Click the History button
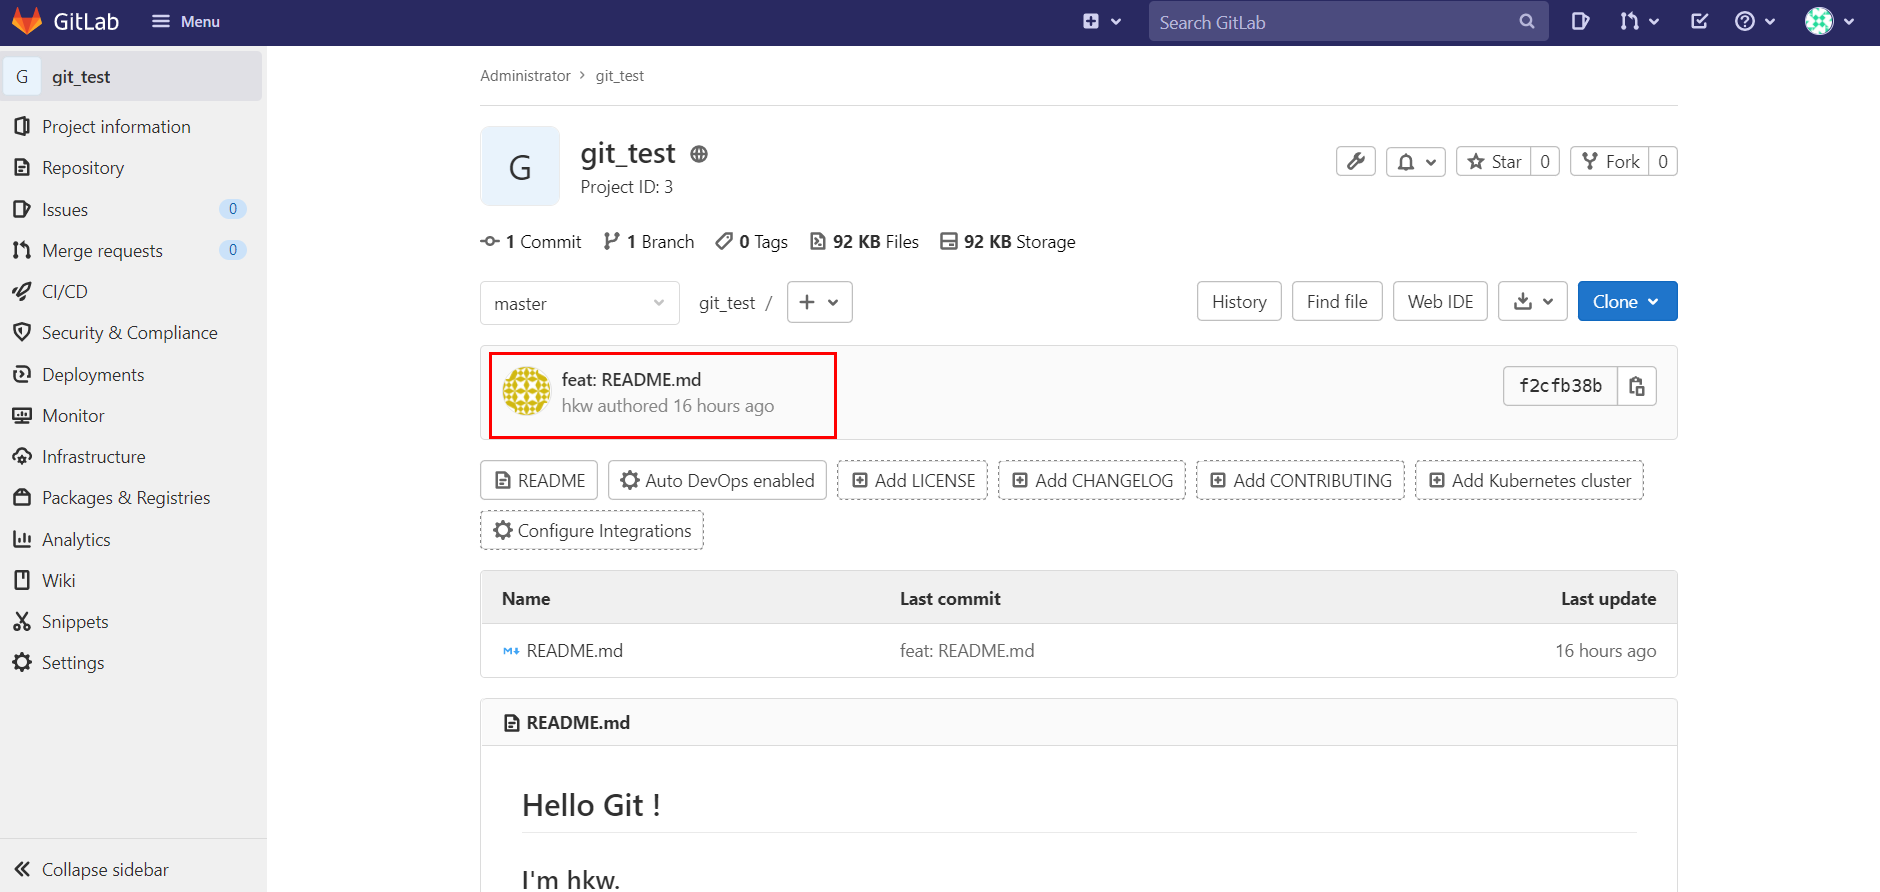This screenshot has height=892, width=1880. (x=1239, y=301)
